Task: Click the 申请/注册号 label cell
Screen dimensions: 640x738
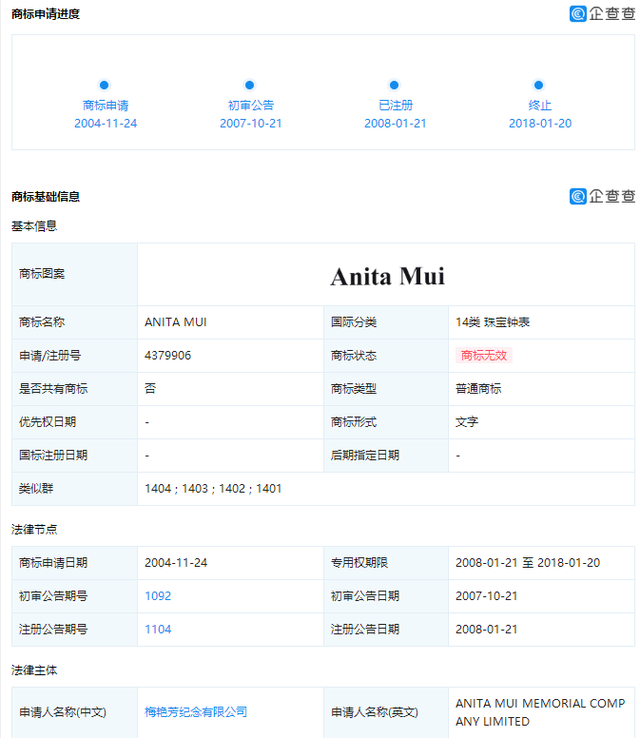Action: point(74,355)
